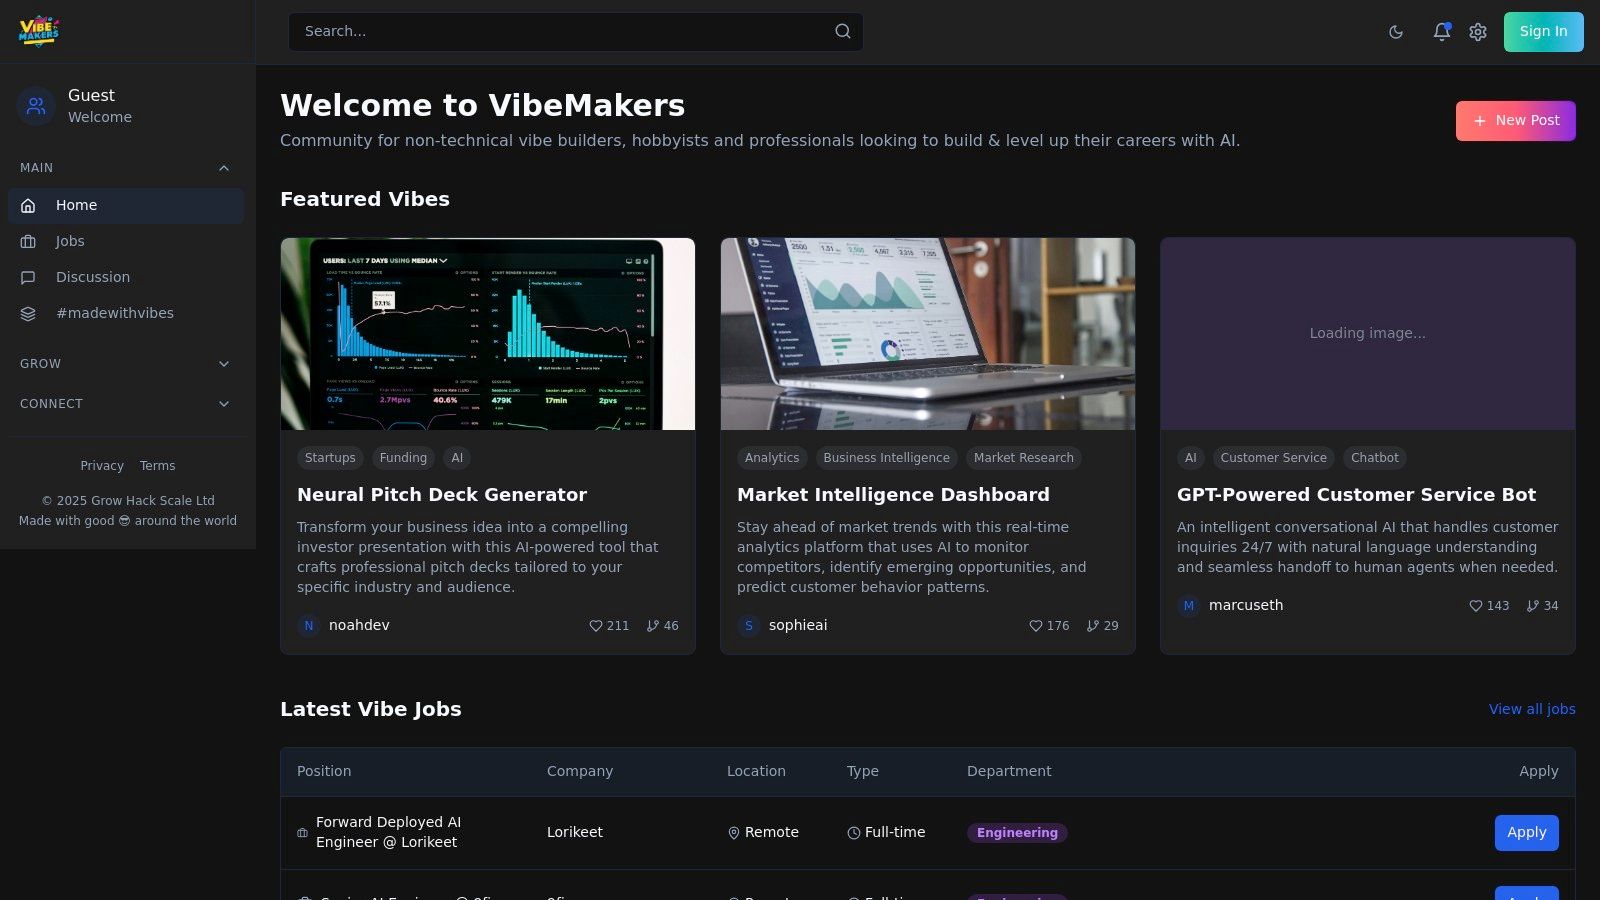Click the #madewithvibes layers icon
This screenshot has width=1600, height=900.
click(28, 313)
